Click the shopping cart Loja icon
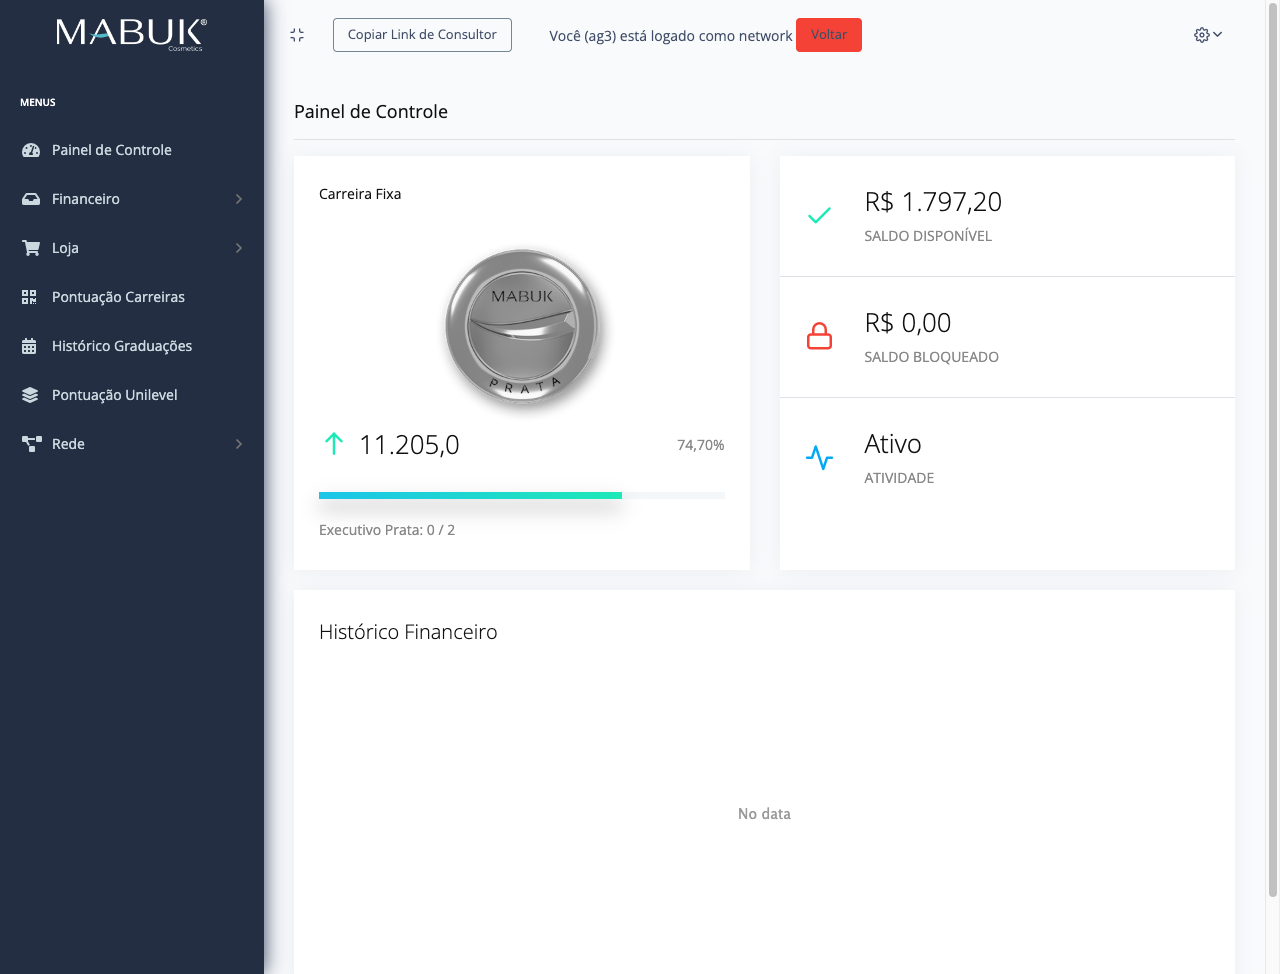The height and width of the screenshot is (974, 1280). pyautogui.click(x=31, y=248)
